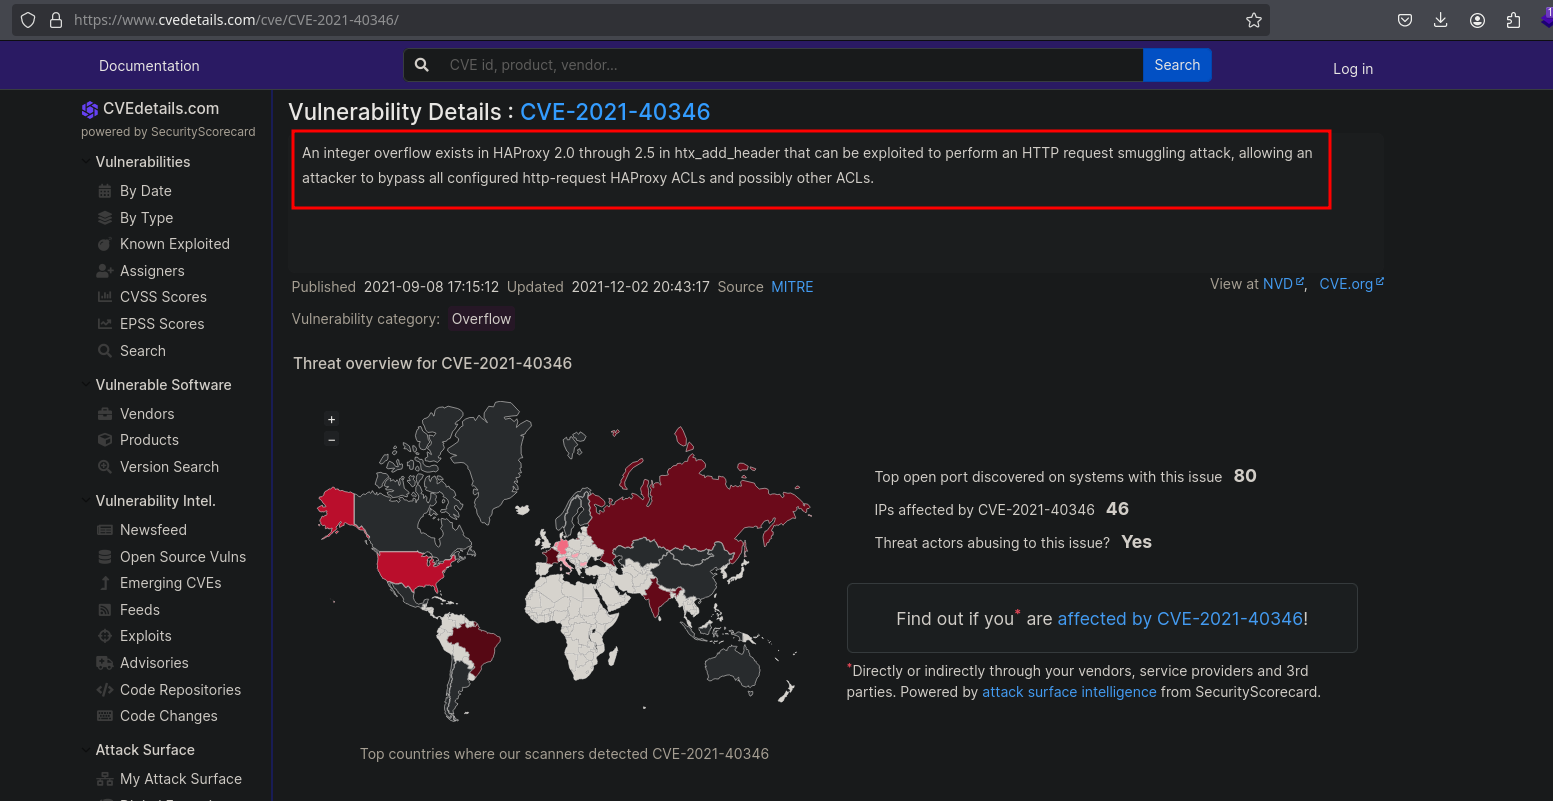The width and height of the screenshot is (1553, 801).
Task: Open the Documentation menu item
Action: (149, 66)
